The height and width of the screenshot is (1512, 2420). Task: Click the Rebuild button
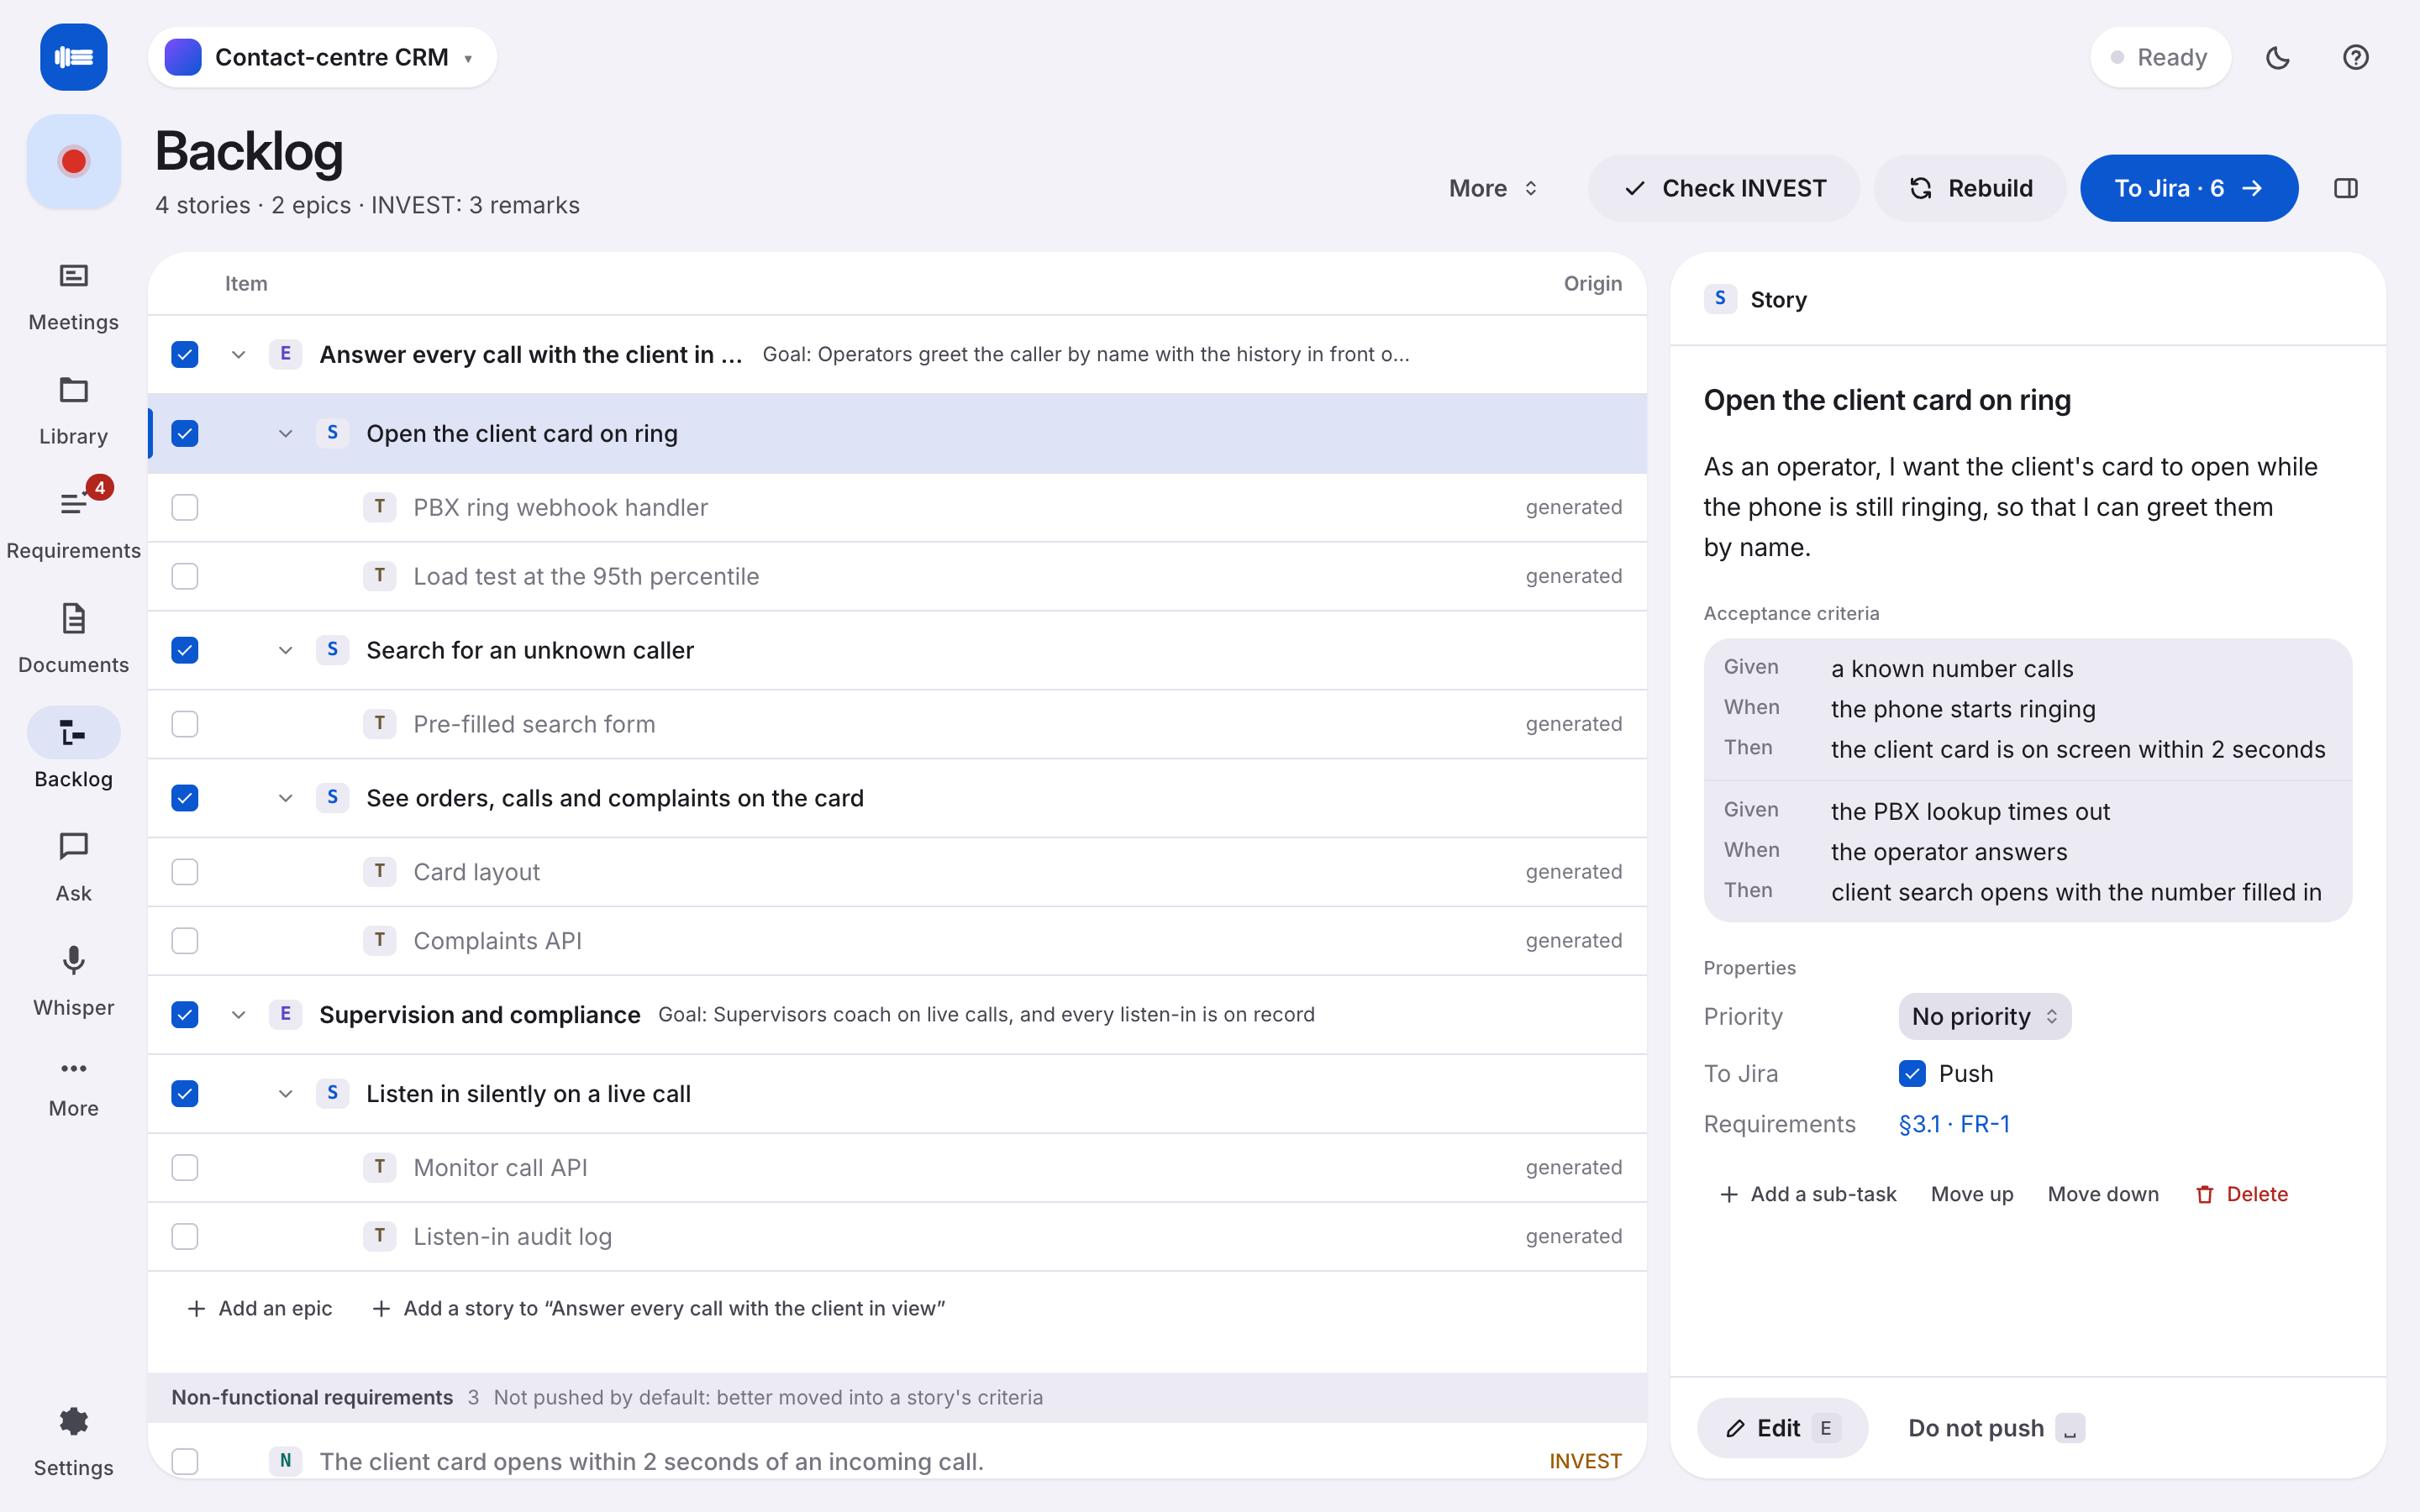click(1969, 188)
